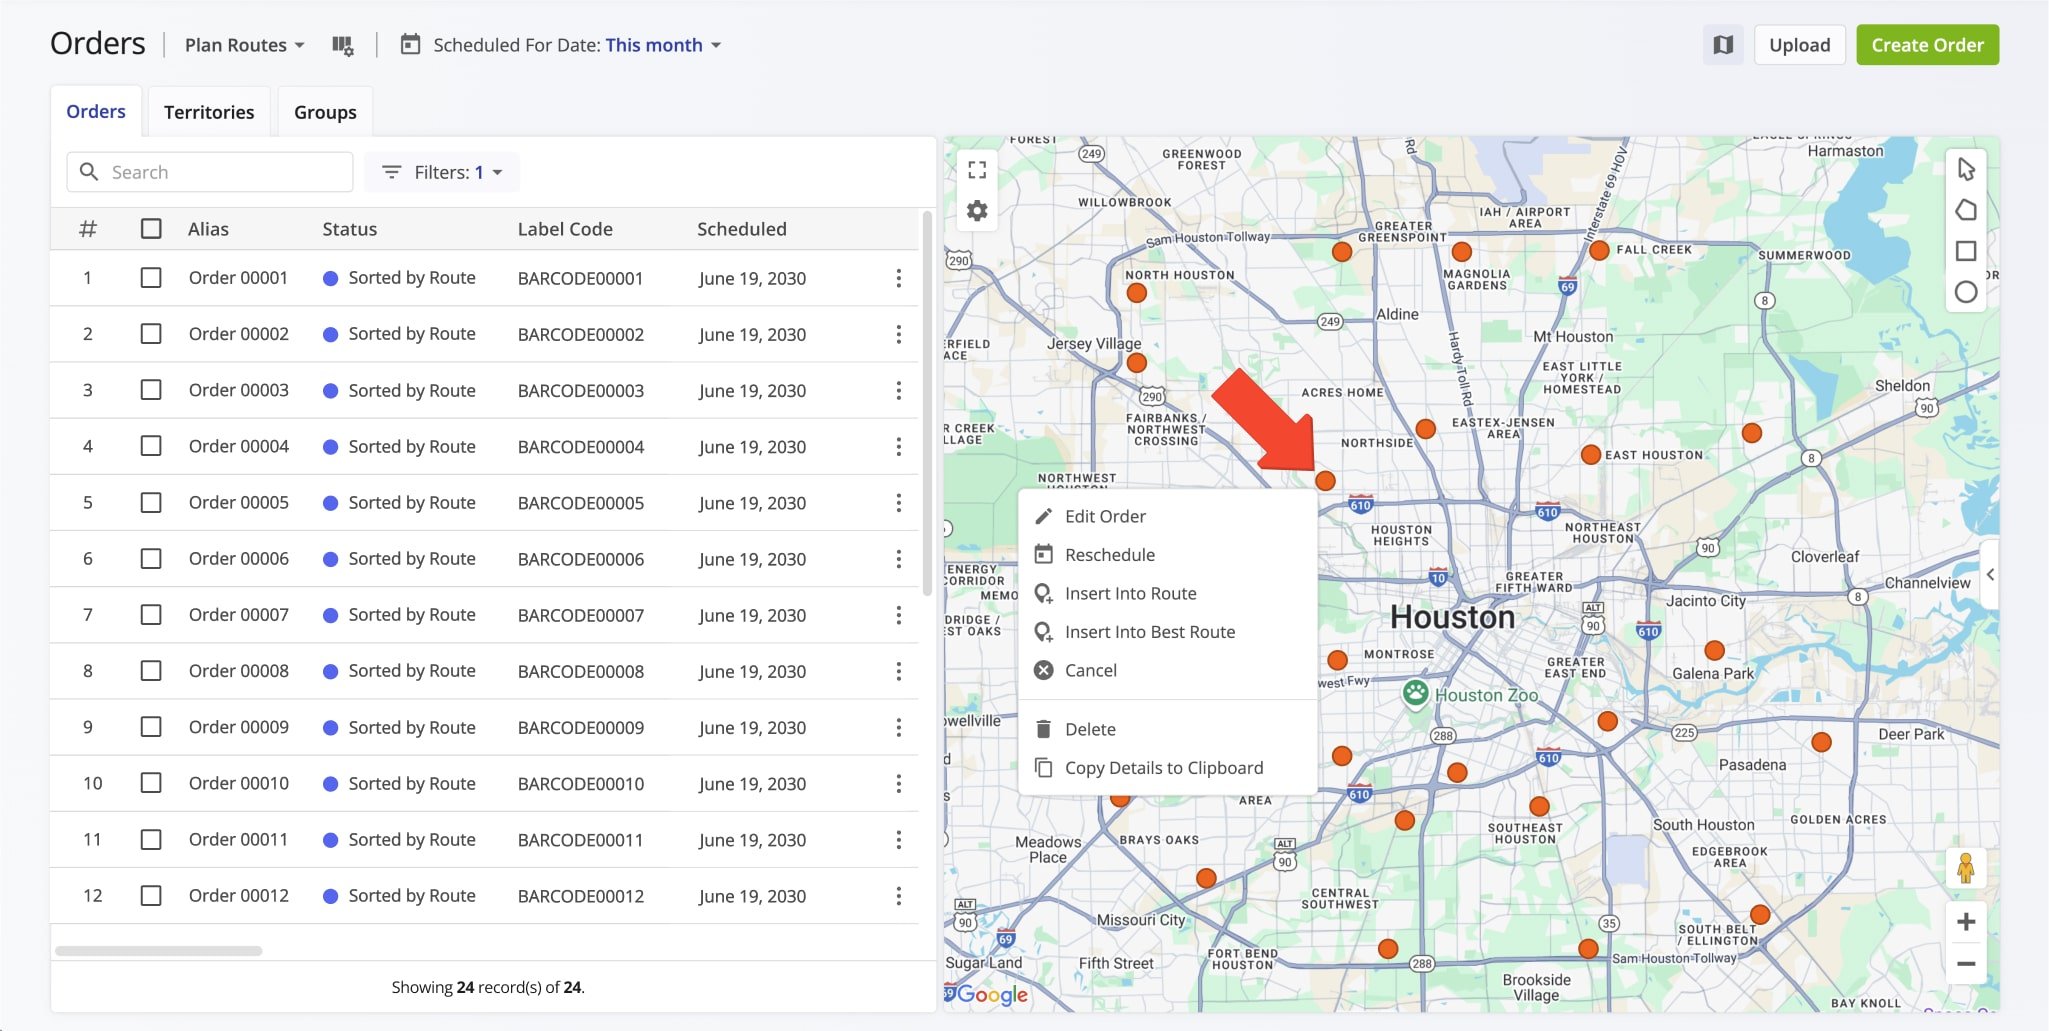Open the map settings gear
2049x1031 pixels.
(977, 211)
